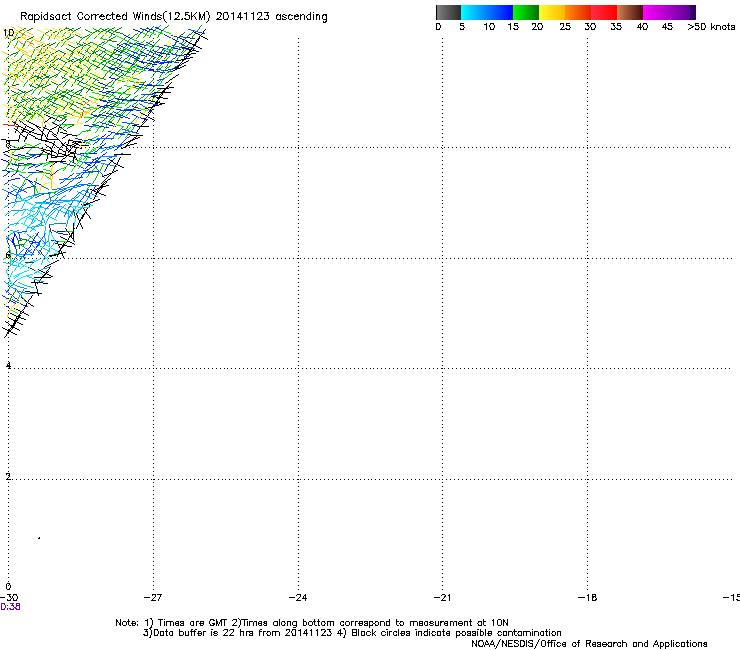Viewport: 740px width, 650px height.
Task: Click the '10' legend scale number
Action: coord(489,27)
